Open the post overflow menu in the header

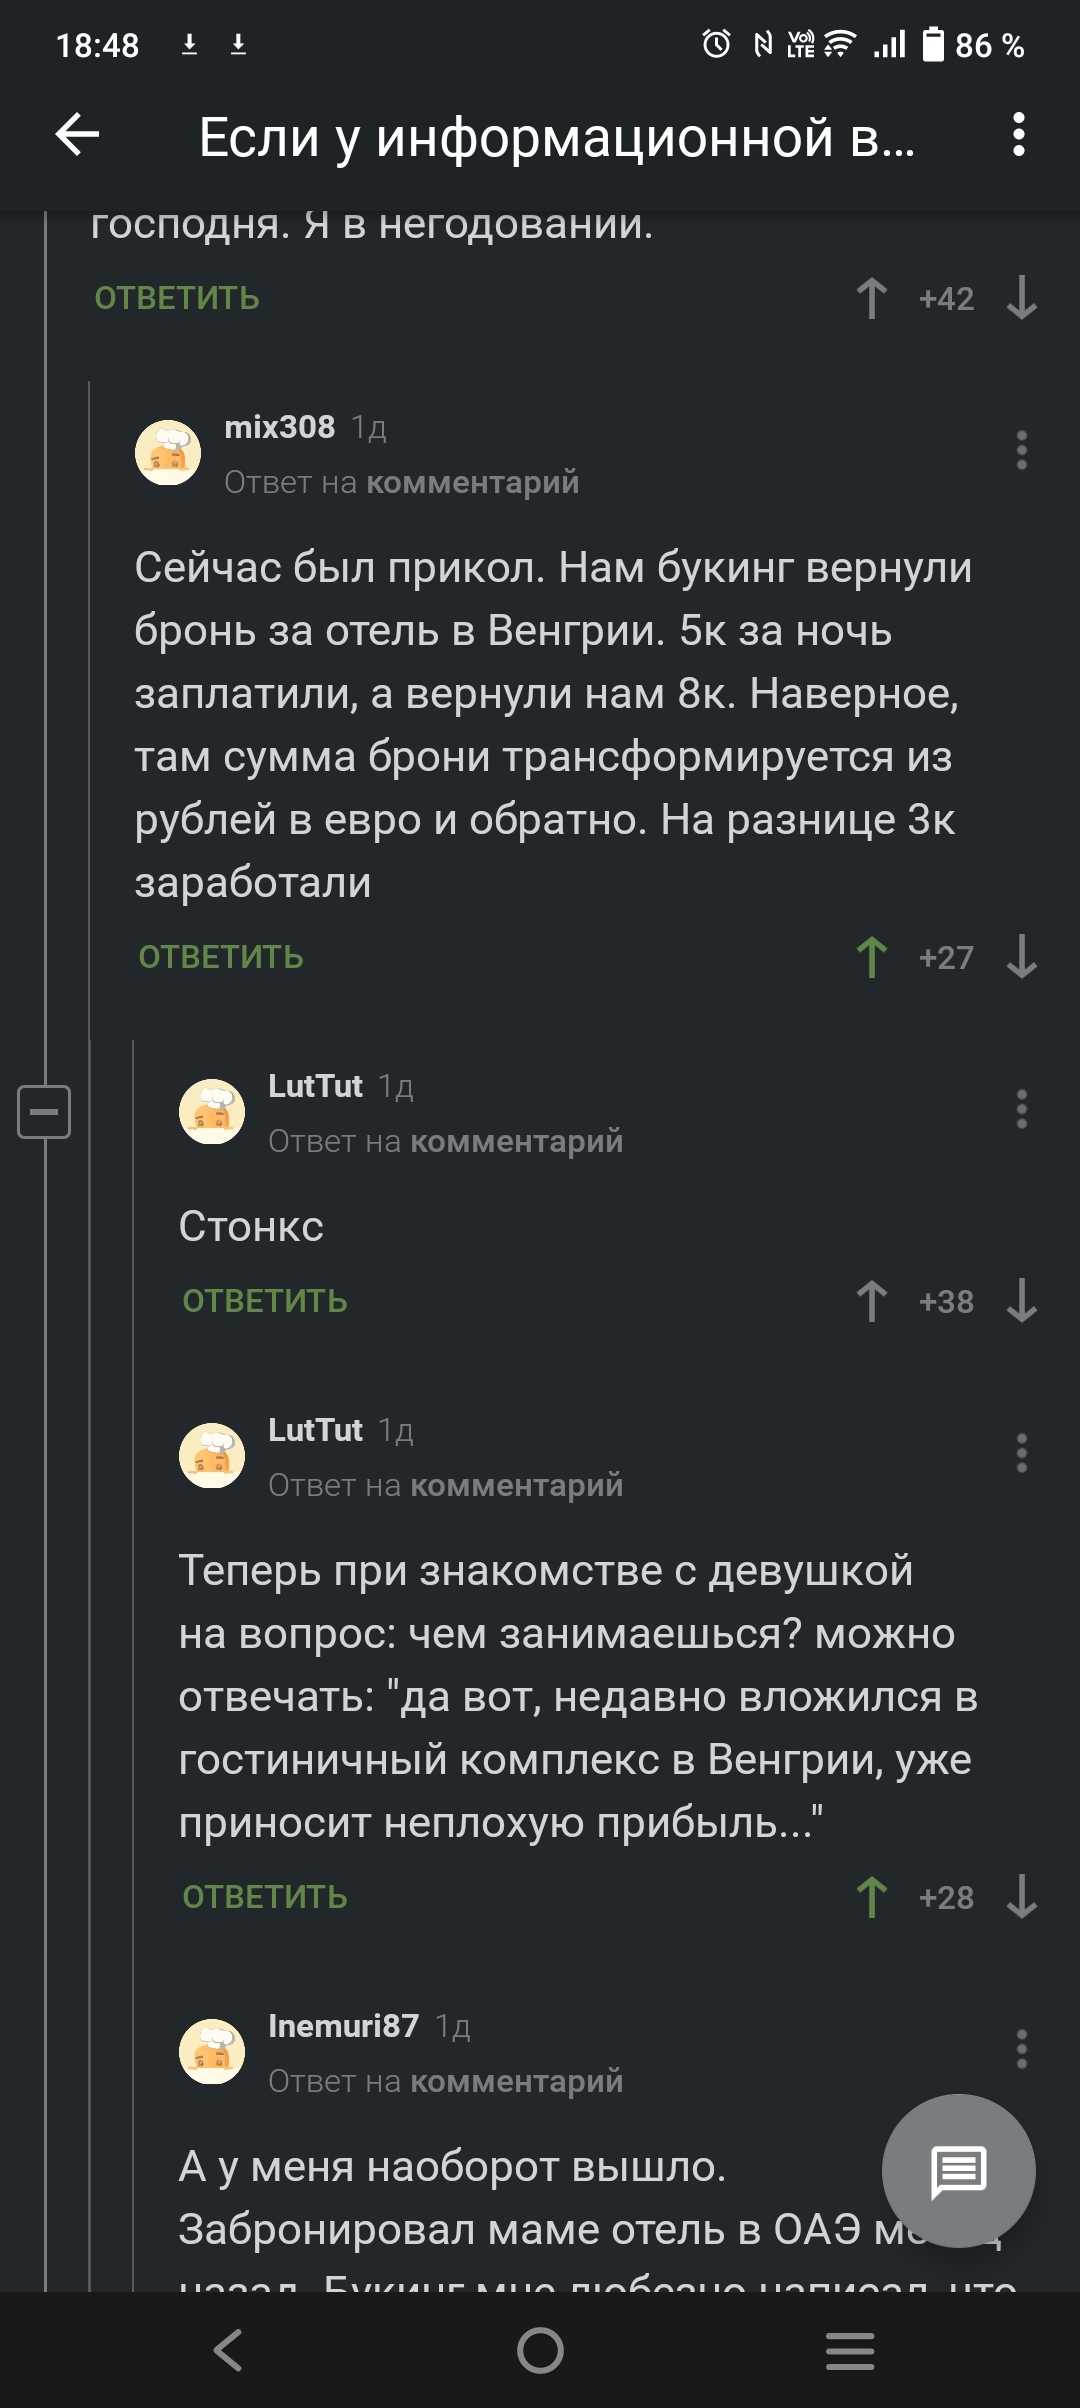pos(1018,135)
